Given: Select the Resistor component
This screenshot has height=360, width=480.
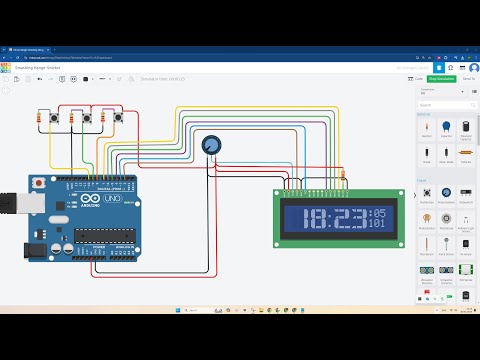Looking at the screenshot, I should pyautogui.click(x=427, y=129).
